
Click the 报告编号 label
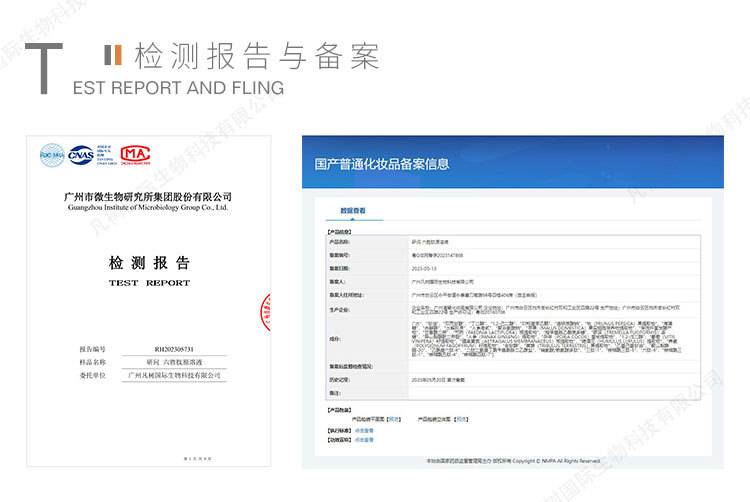(92, 349)
